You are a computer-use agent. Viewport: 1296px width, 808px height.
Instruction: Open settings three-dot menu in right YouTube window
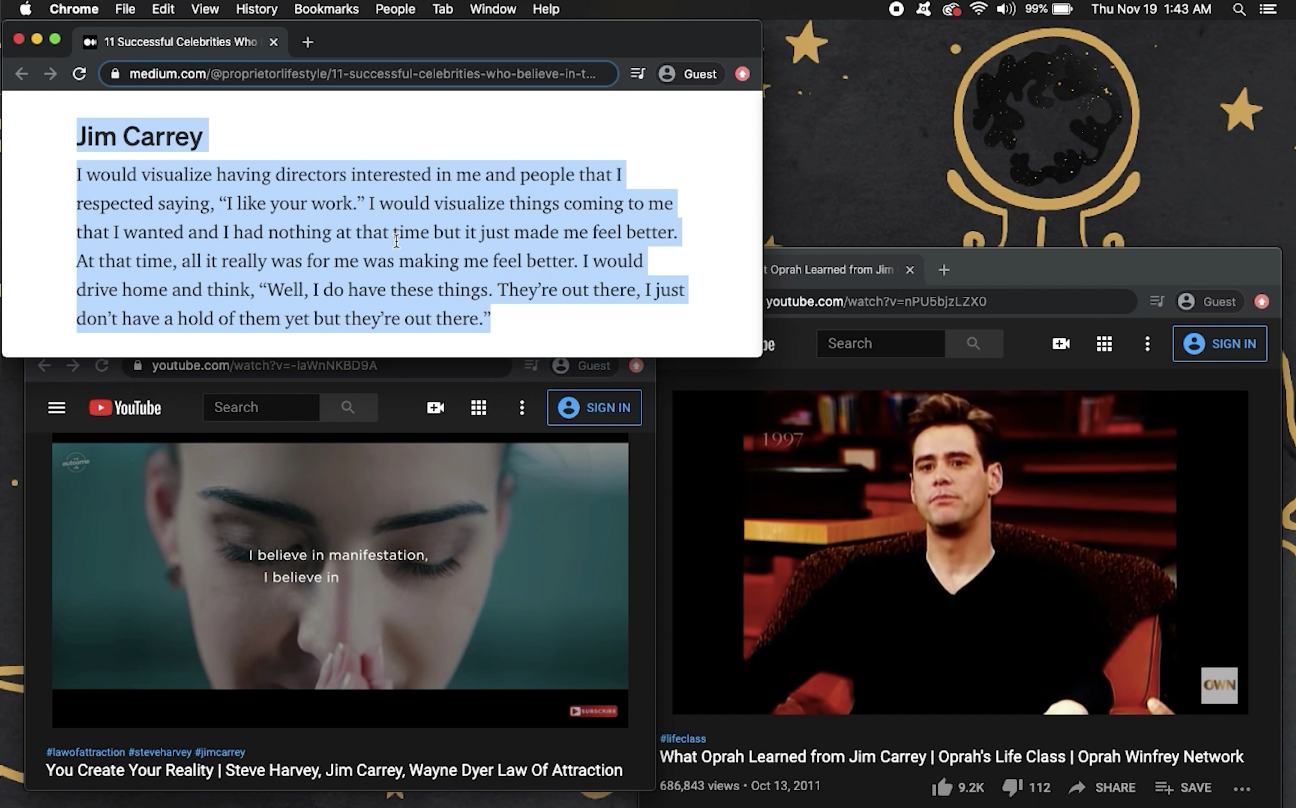pyautogui.click(x=1147, y=344)
